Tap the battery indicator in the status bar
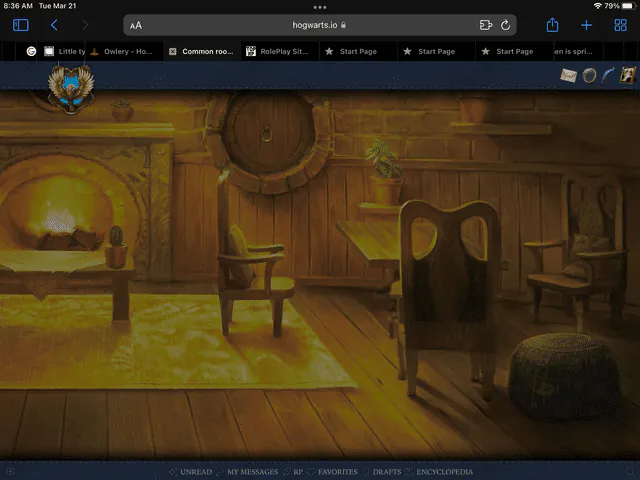This screenshot has height=480, width=640. click(629, 6)
